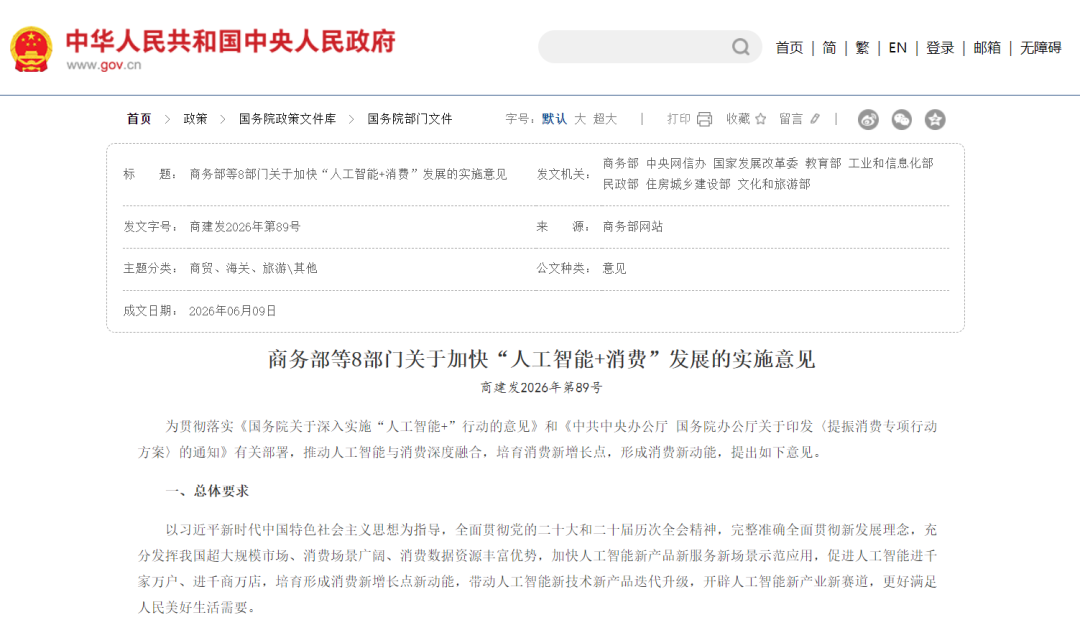
Task: Set font size to 超大
Action: [x=605, y=119]
